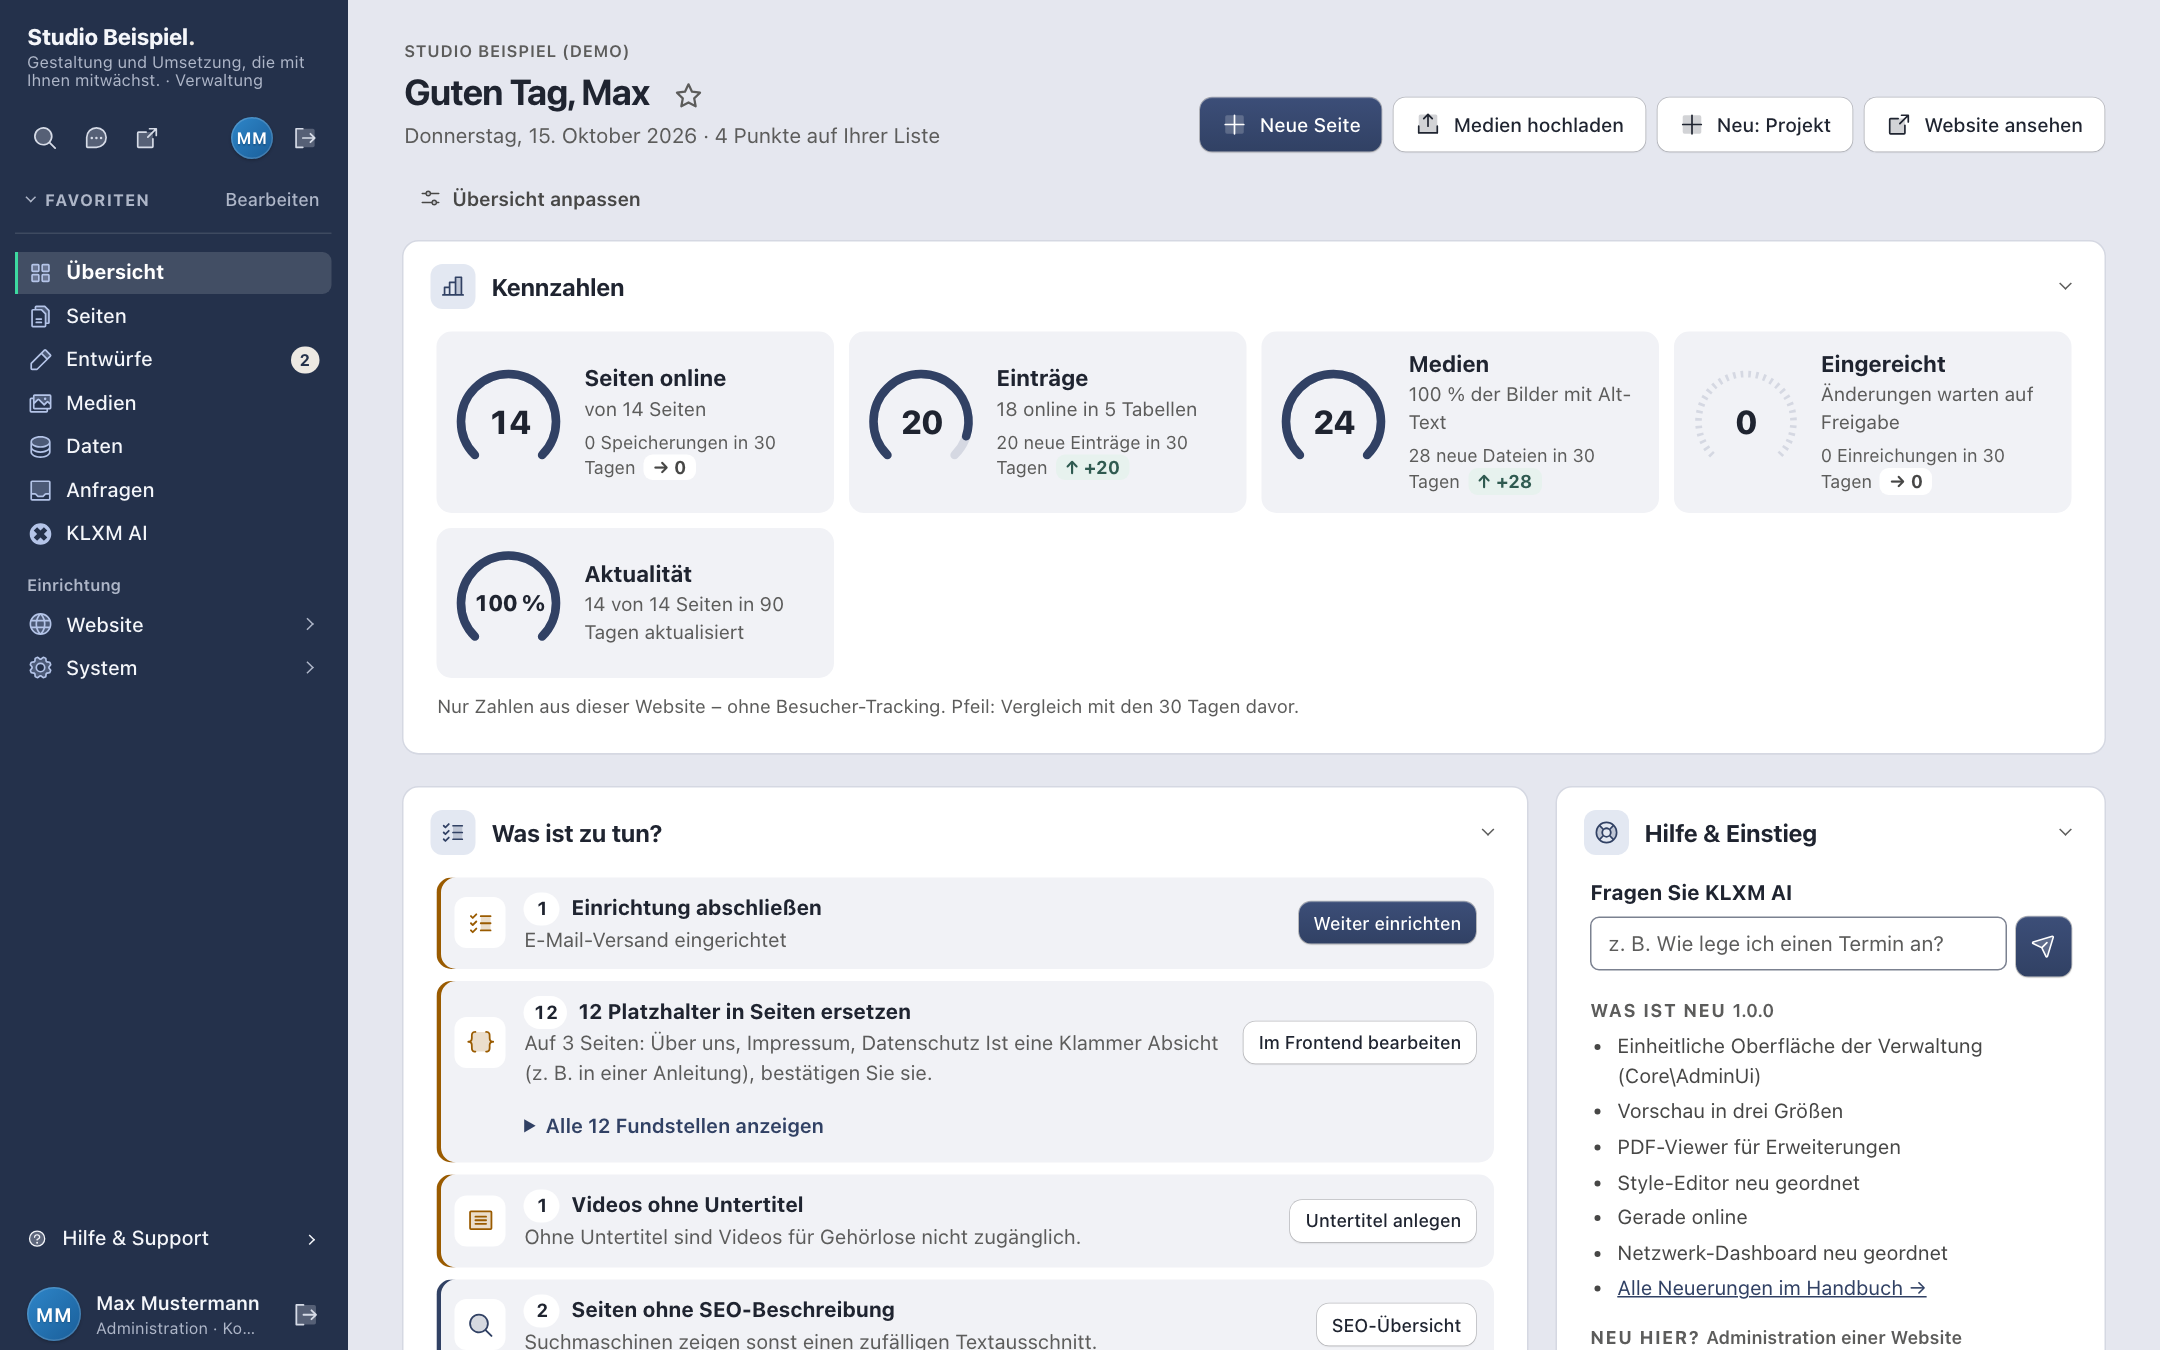Click Website ansehen button
Screen dimensions: 2160x1350
pyautogui.click(x=1984, y=125)
